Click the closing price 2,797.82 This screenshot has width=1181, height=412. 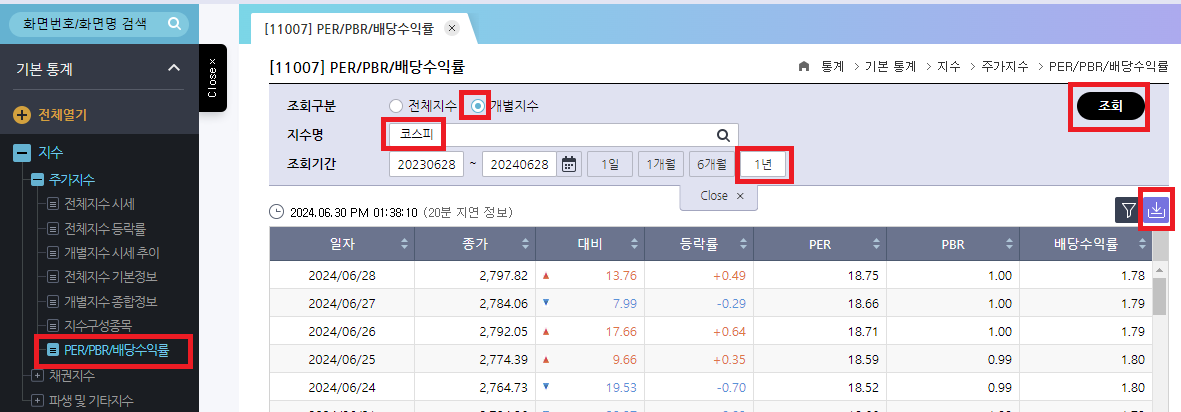pyautogui.click(x=503, y=276)
